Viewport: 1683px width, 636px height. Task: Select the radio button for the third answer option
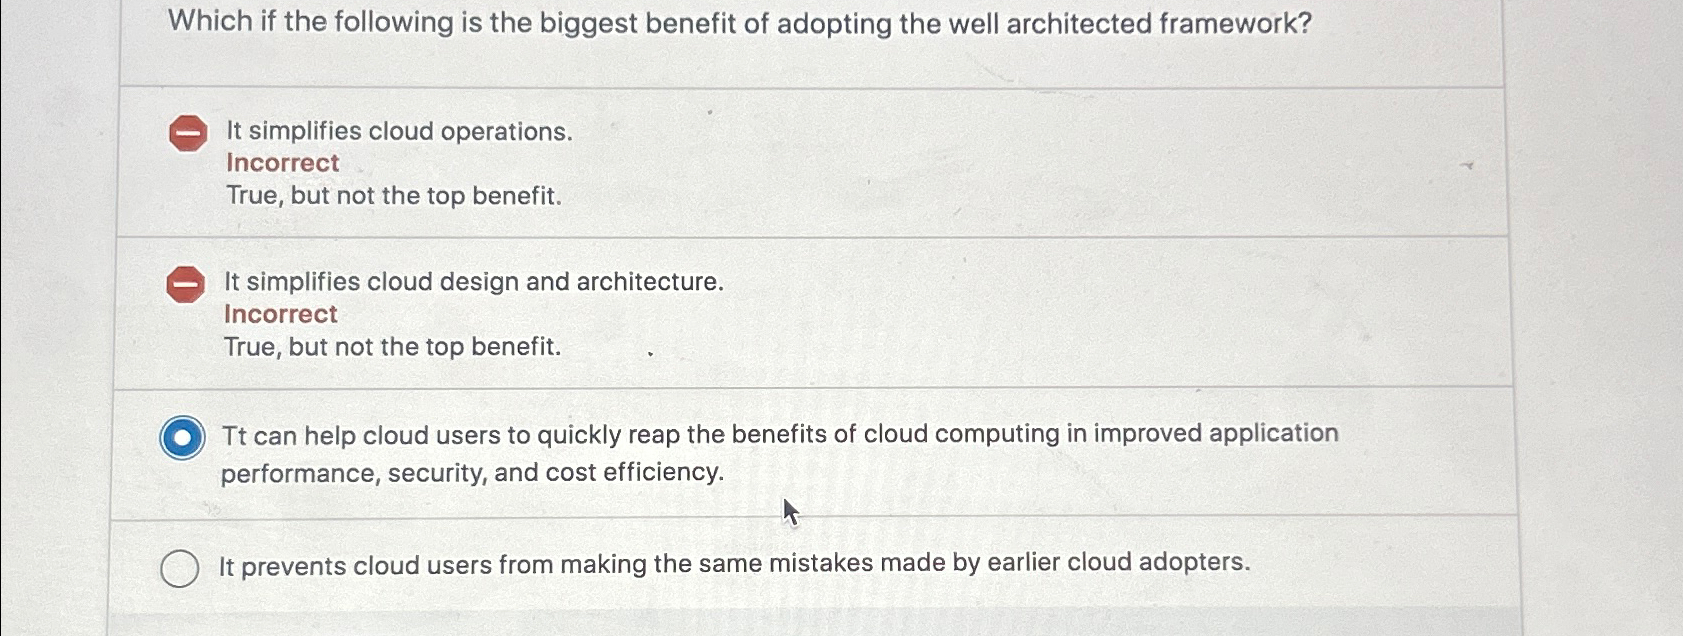pos(182,437)
